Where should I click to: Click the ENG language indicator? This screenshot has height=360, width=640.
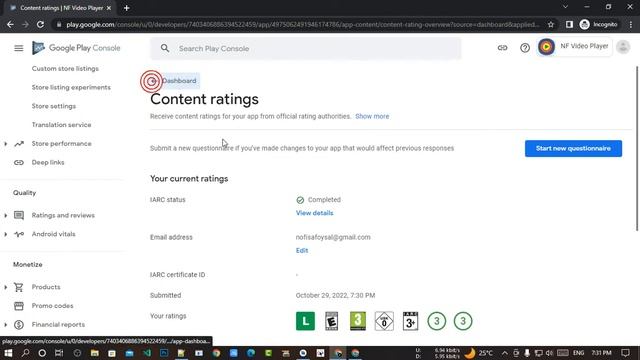(578, 353)
